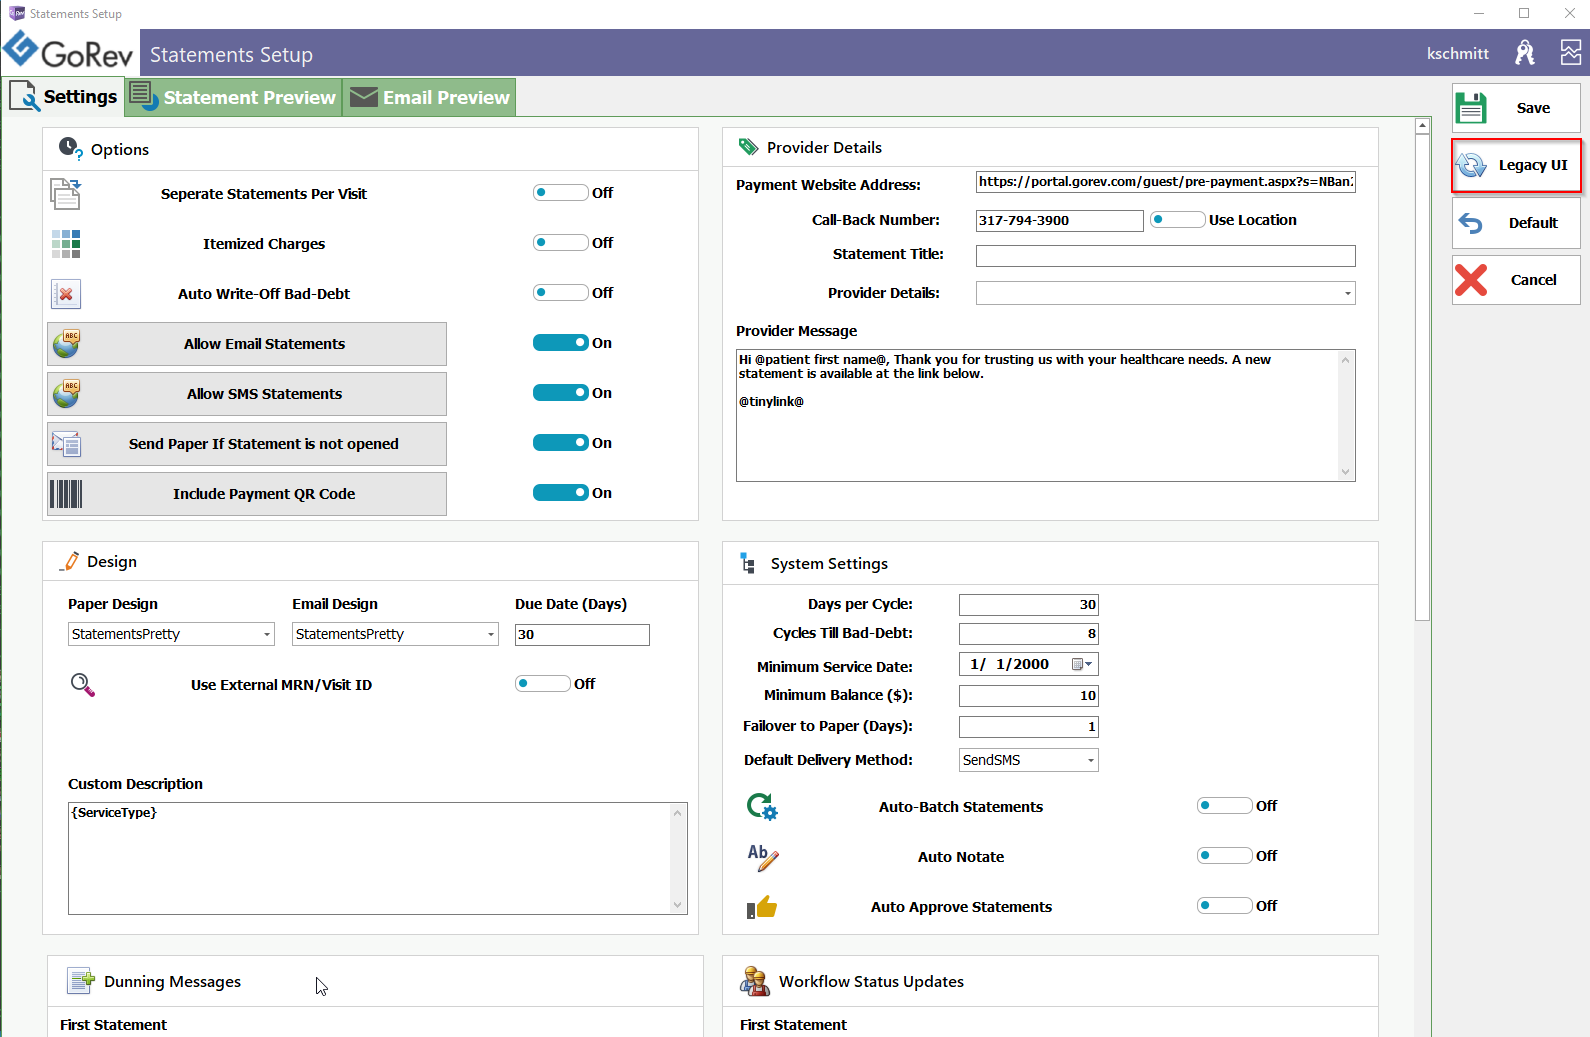Image resolution: width=1590 pixels, height=1037 pixels.
Task: Click the Auto Approve thumbs-up icon
Action: tap(762, 907)
